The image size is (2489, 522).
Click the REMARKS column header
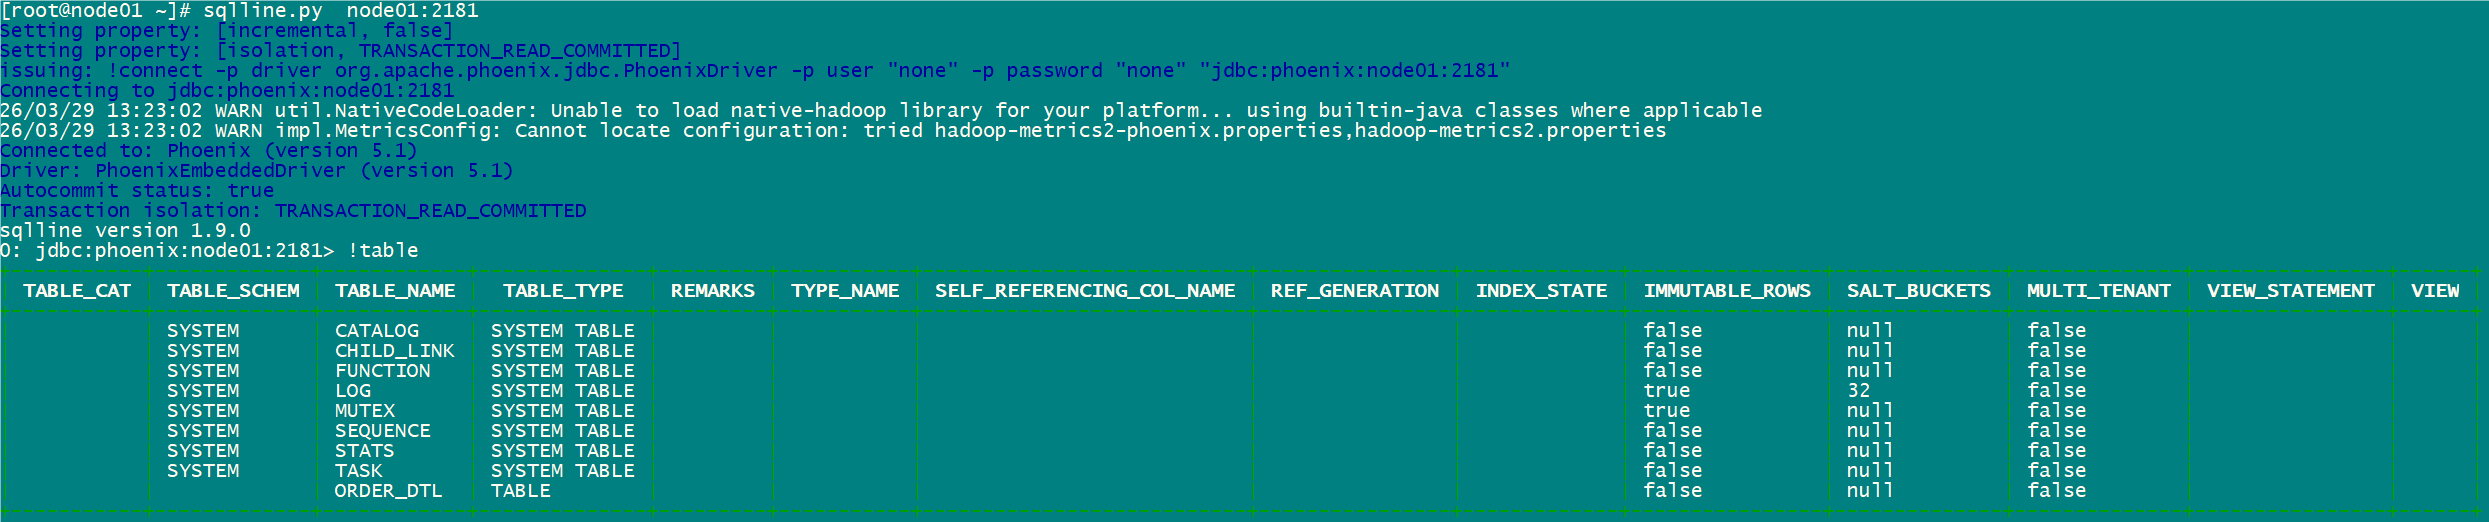712,291
